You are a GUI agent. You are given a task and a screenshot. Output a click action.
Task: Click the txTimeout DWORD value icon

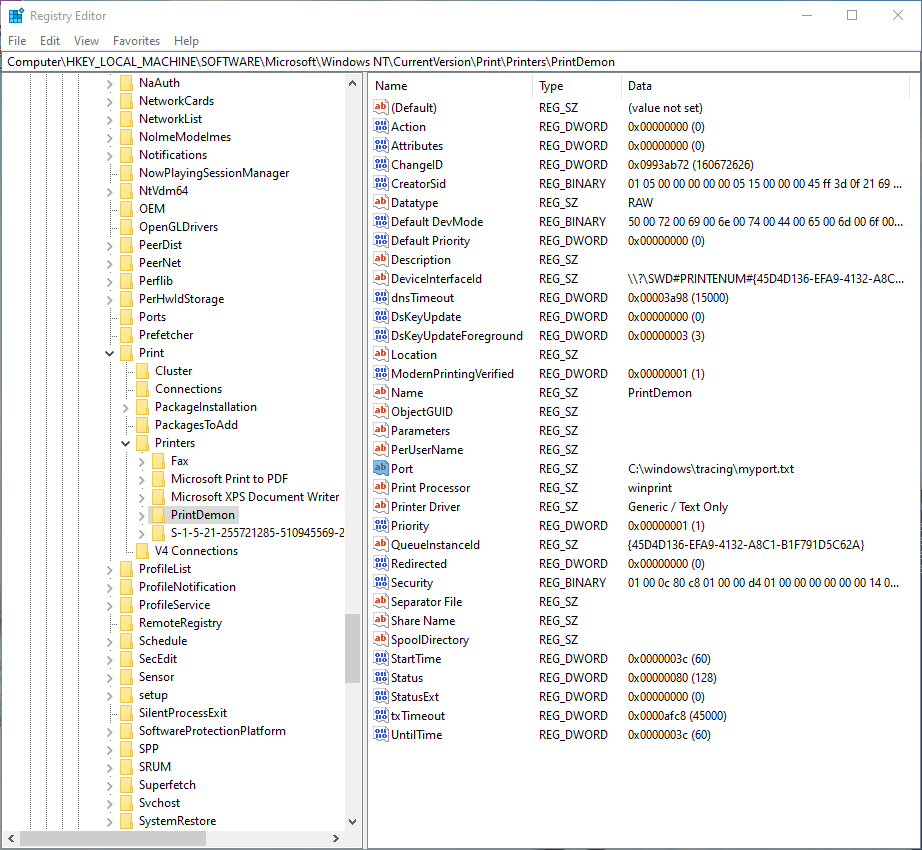380,716
